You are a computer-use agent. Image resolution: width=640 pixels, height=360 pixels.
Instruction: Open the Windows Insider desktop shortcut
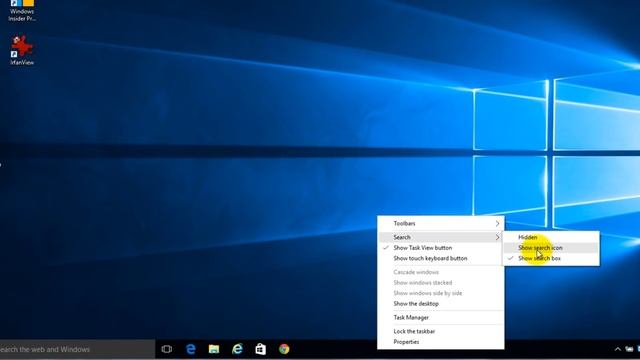(22, 11)
